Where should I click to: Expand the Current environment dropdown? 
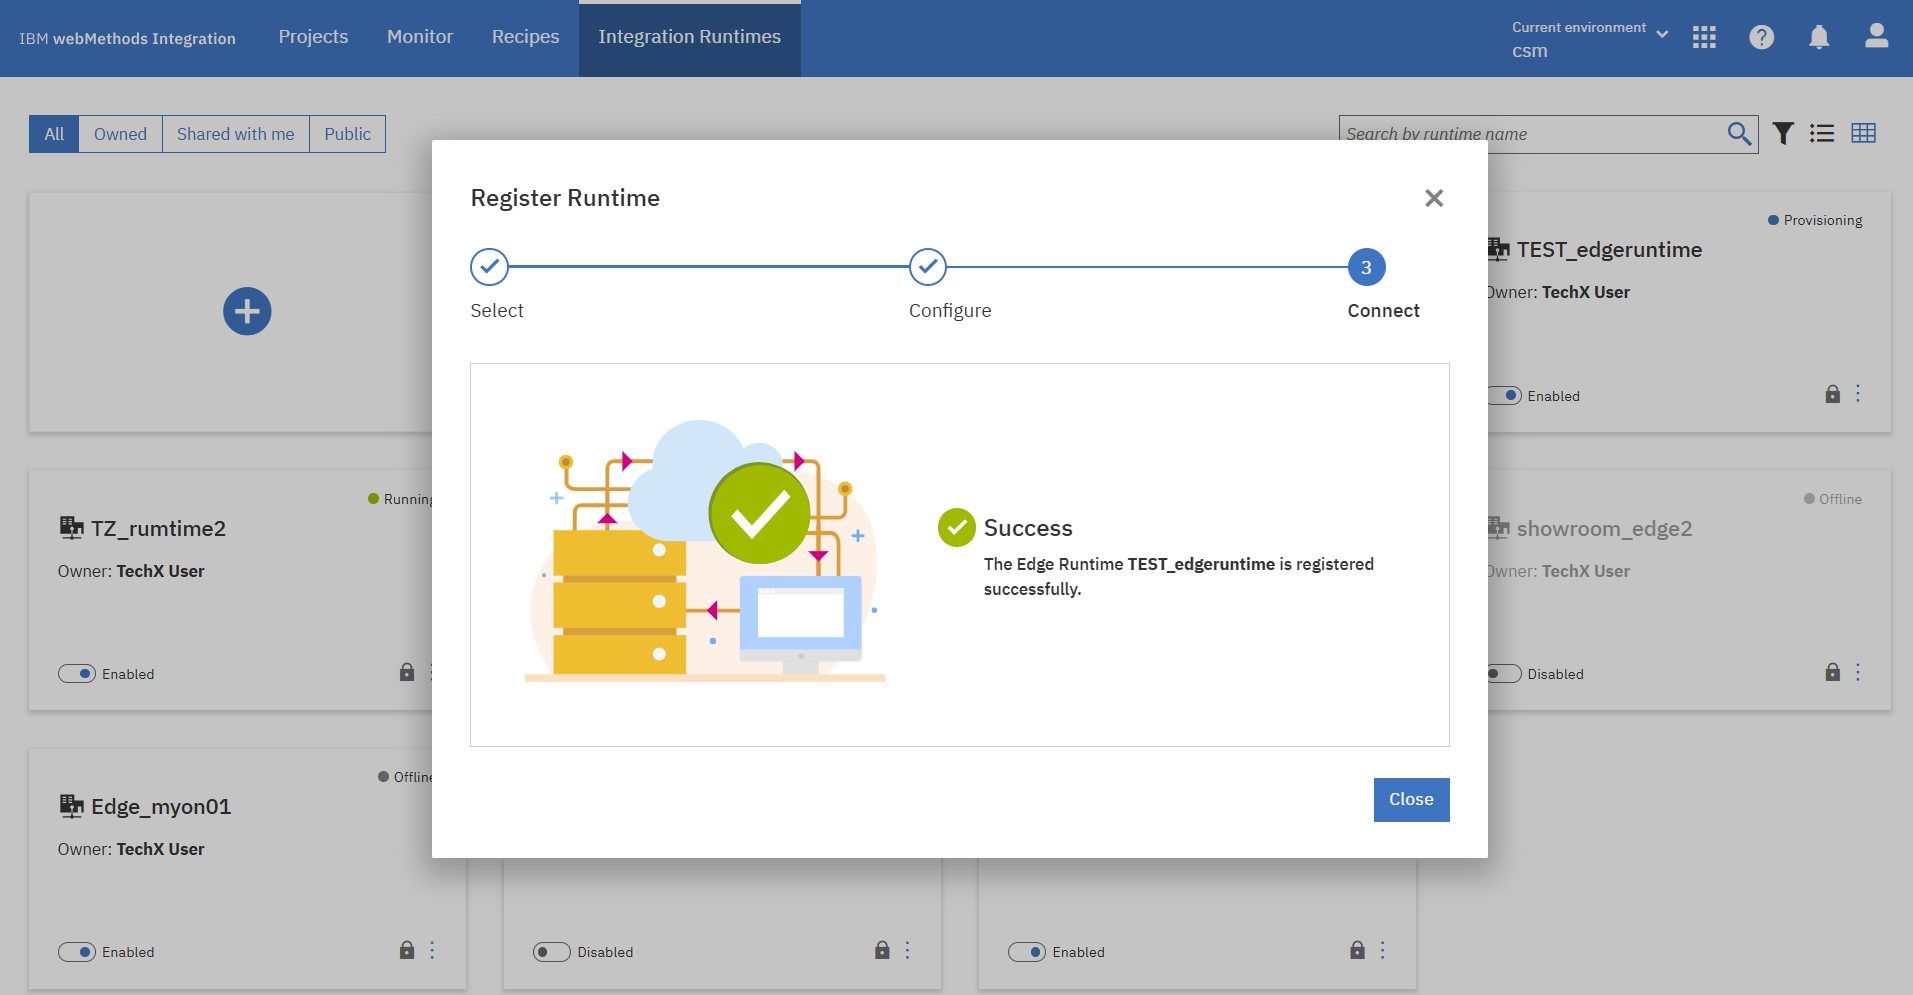tap(1663, 32)
